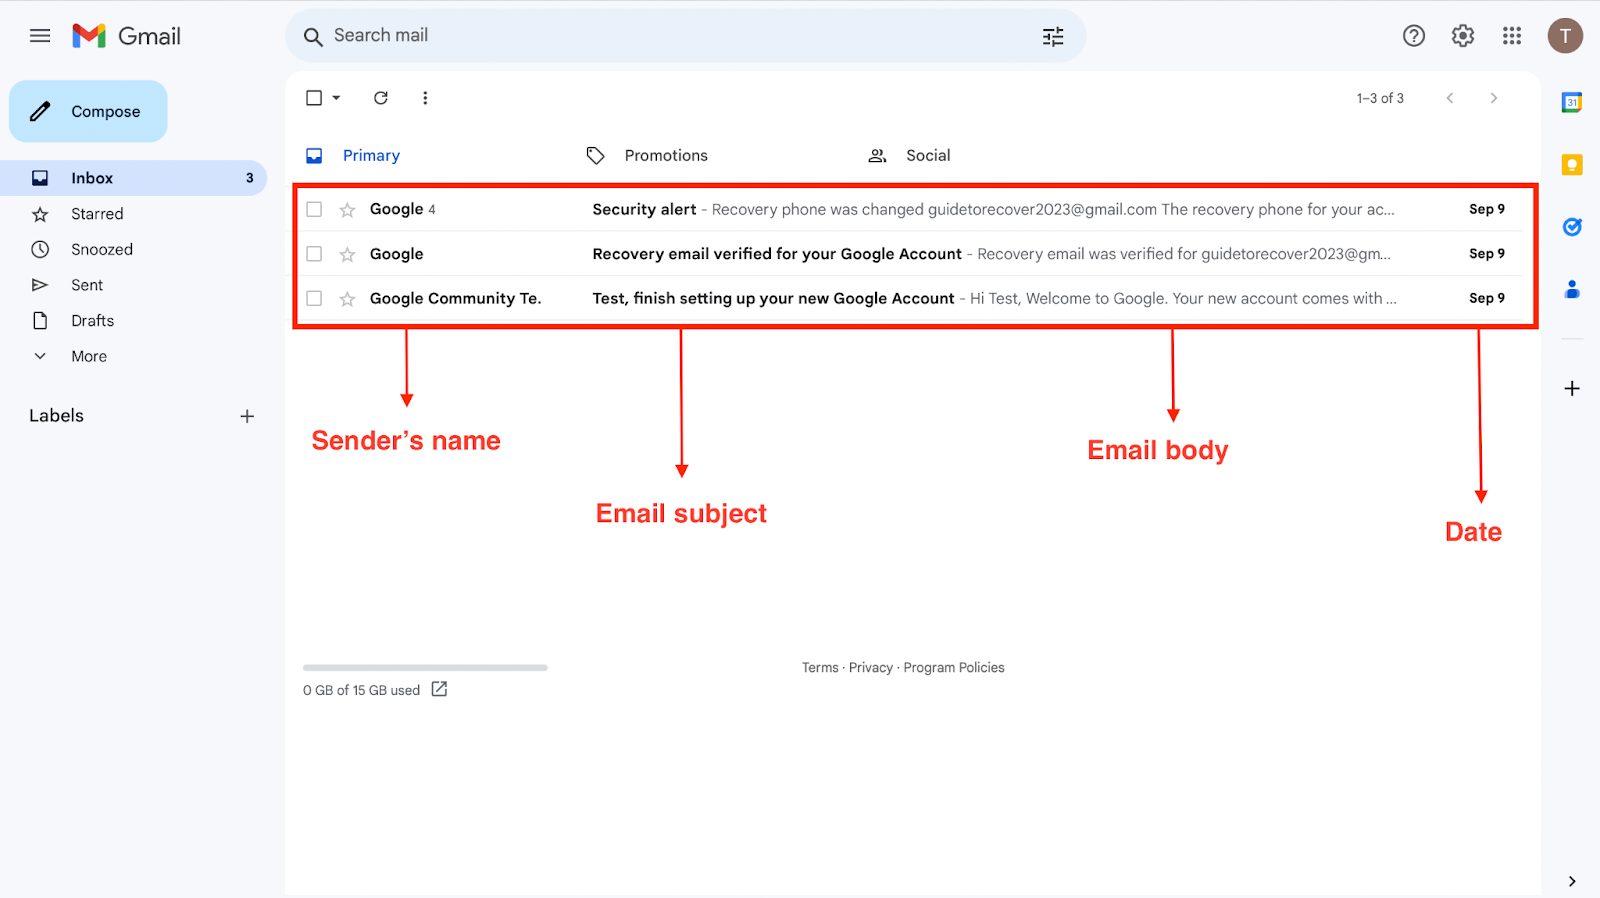
Task: Switch to the Promotions tab
Action: 665,156
